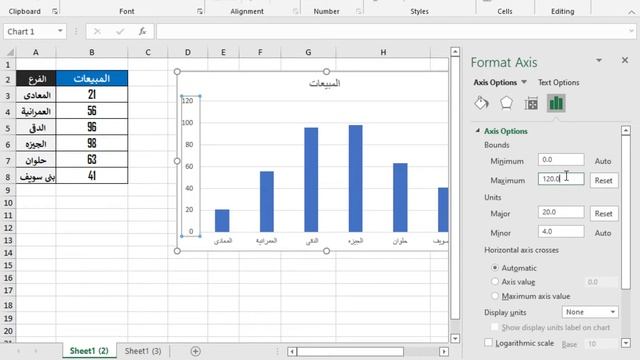The height and width of the screenshot is (360, 640).
Task: Select cell with value 96
Action: 92,127
